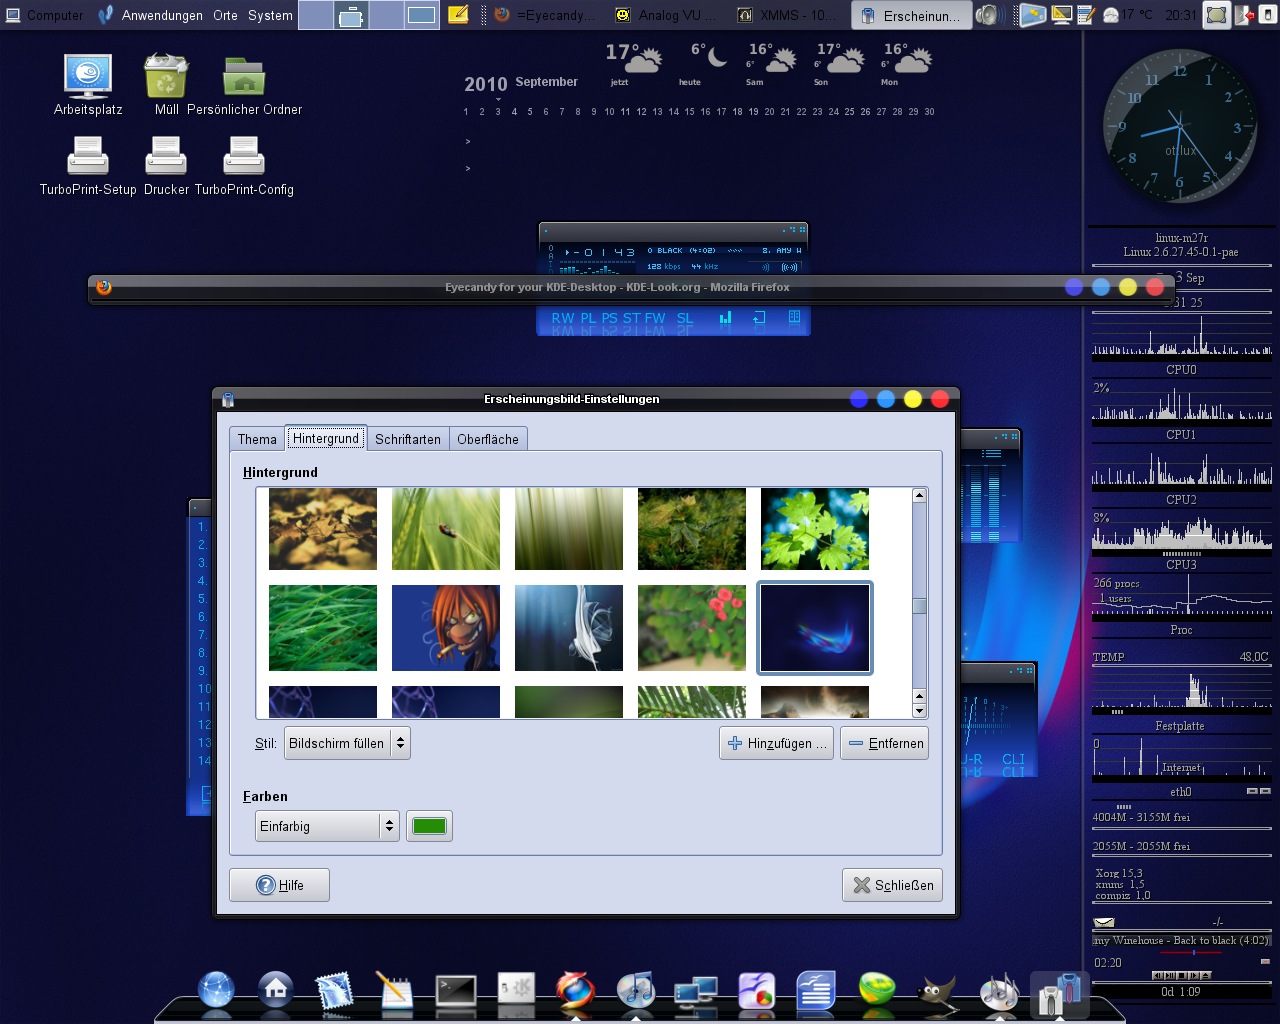Switch to the third workspace in the pager
The height and width of the screenshot is (1024, 1280).
coord(386,15)
